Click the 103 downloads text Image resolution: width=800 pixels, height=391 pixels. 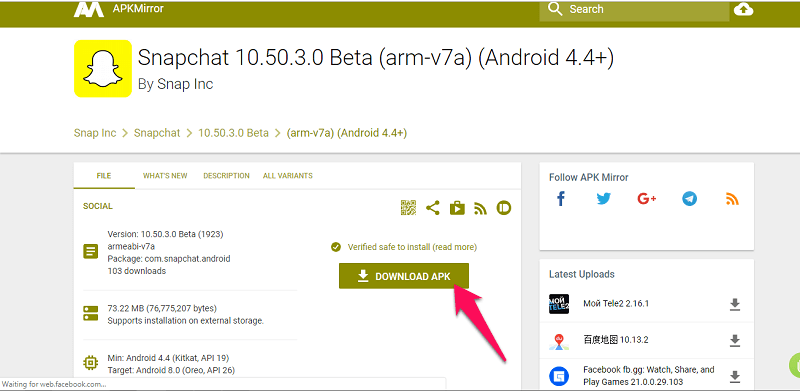(x=137, y=271)
